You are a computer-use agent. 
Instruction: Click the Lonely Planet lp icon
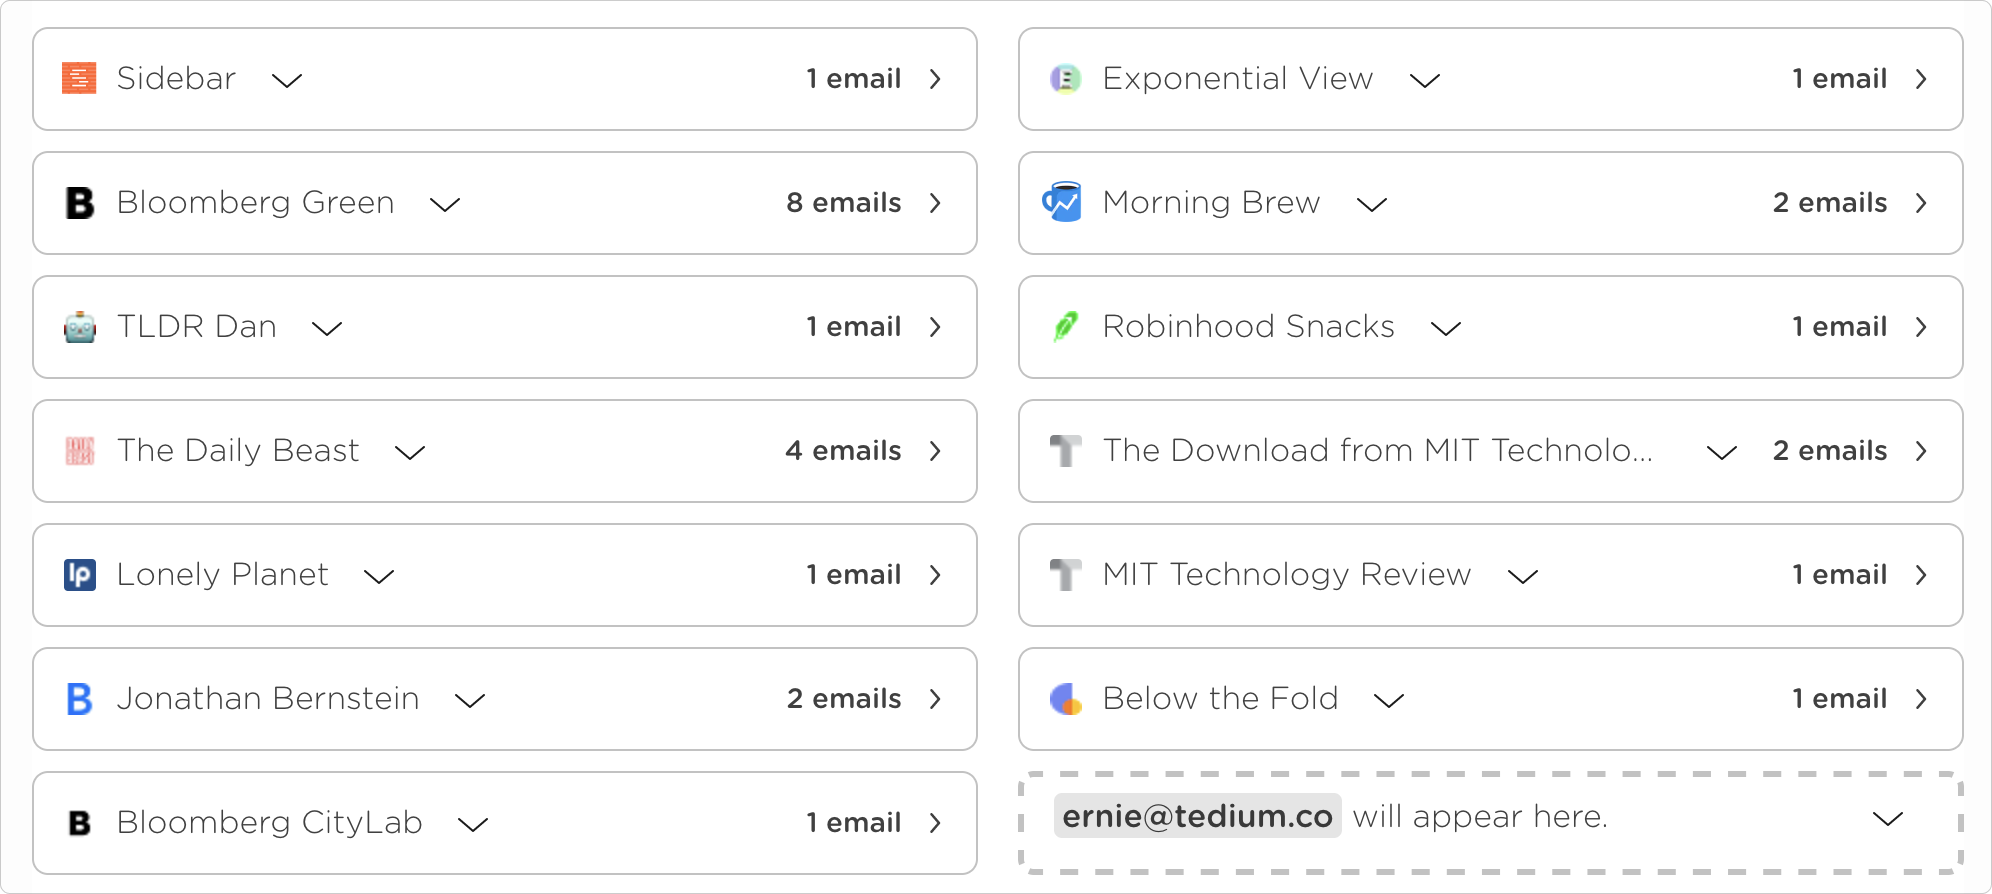click(79, 575)
